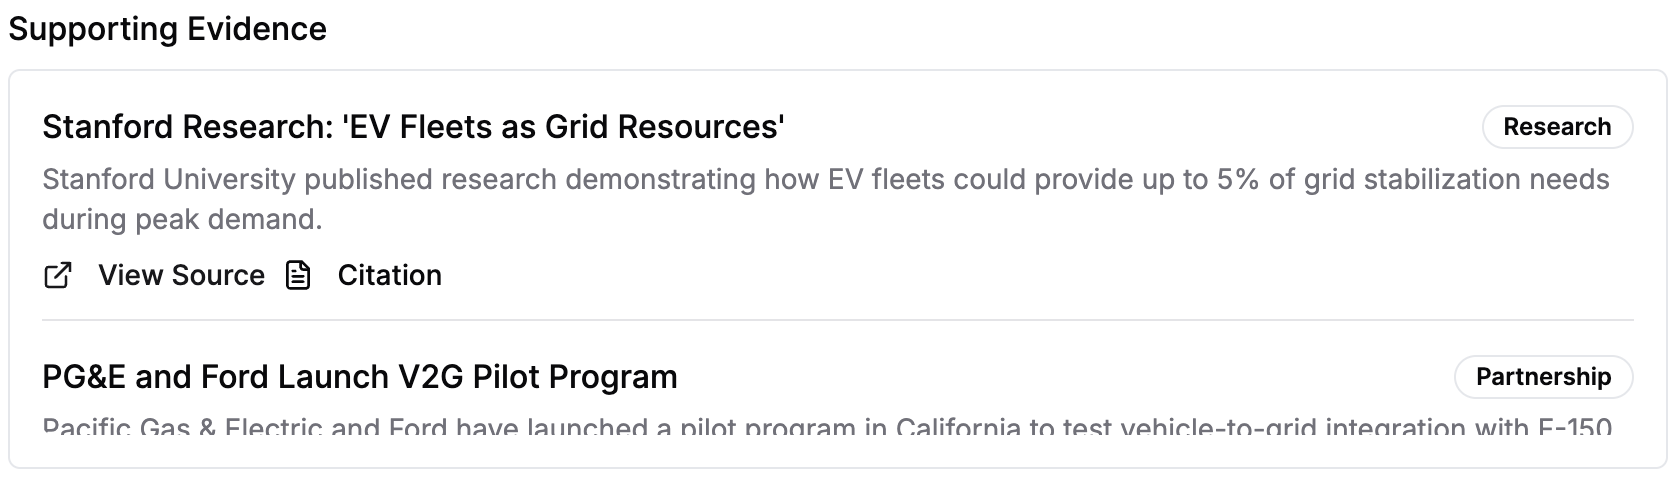Click the external link icon beside View Source
1678x480 pixels.
[x=58, y=275]
